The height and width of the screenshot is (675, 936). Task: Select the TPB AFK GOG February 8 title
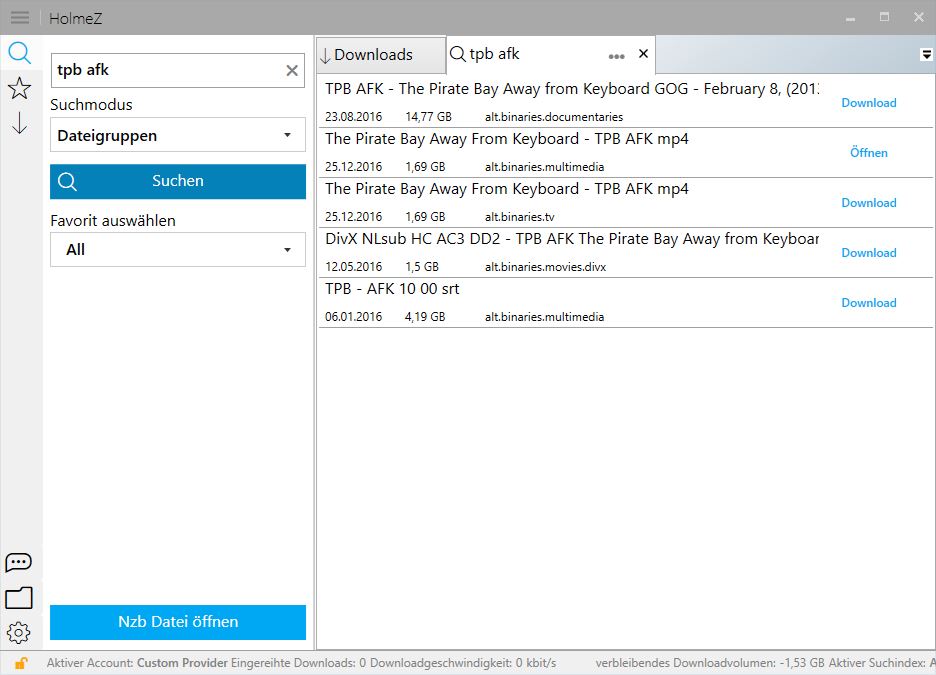click(572, 89)
